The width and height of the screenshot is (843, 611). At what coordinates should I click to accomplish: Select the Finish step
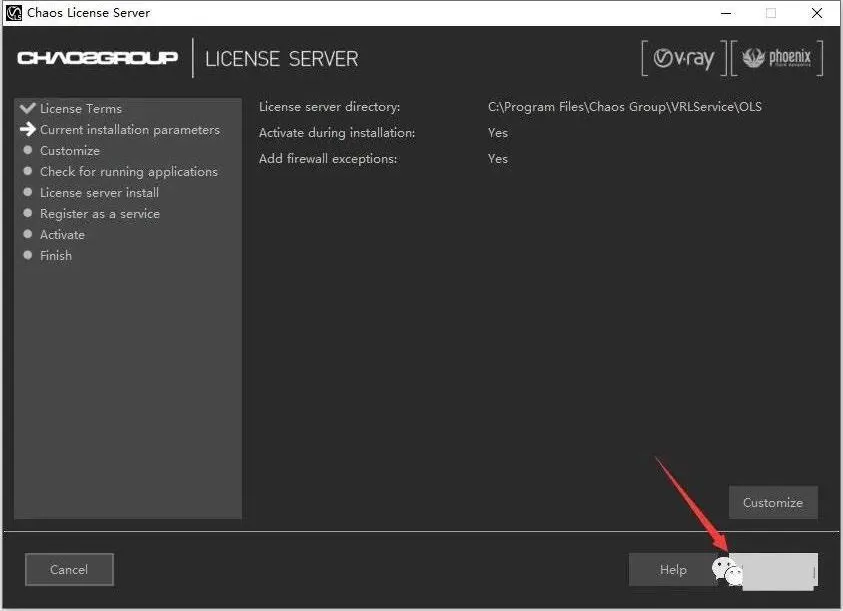coord(55,255)
